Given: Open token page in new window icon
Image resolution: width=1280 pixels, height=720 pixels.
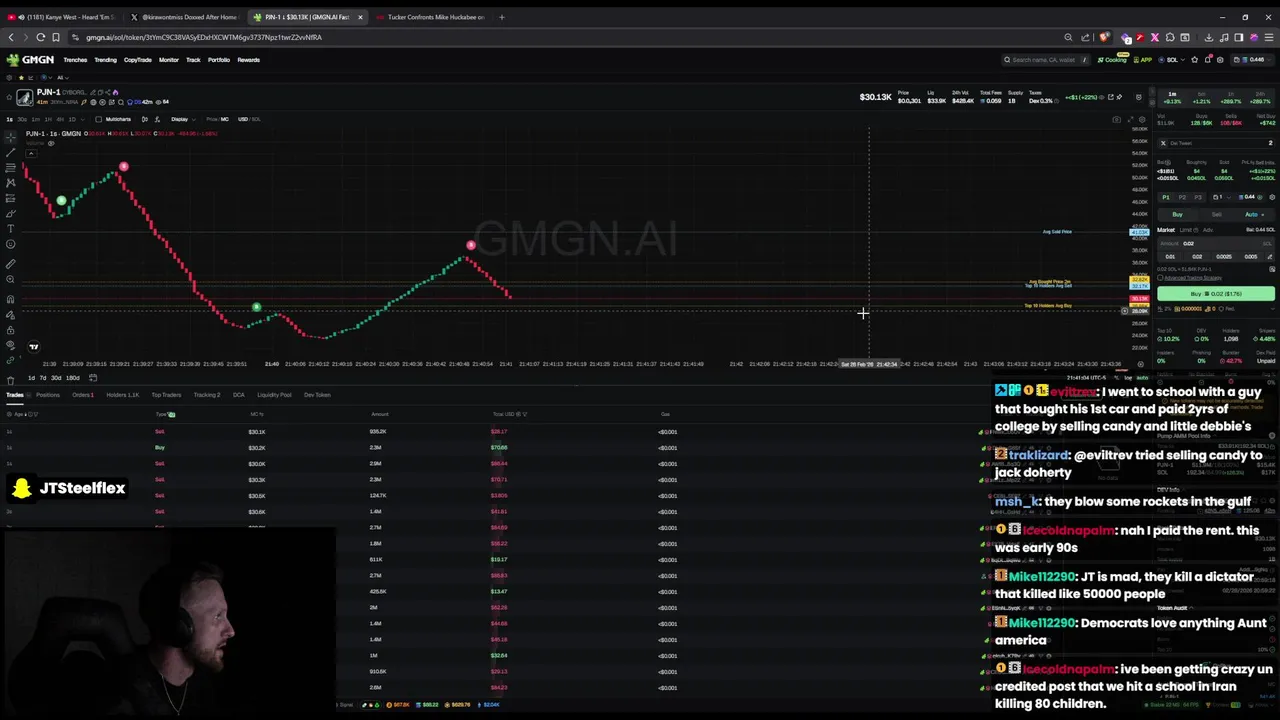Looking at the screenshot, I should [1111, 97].
